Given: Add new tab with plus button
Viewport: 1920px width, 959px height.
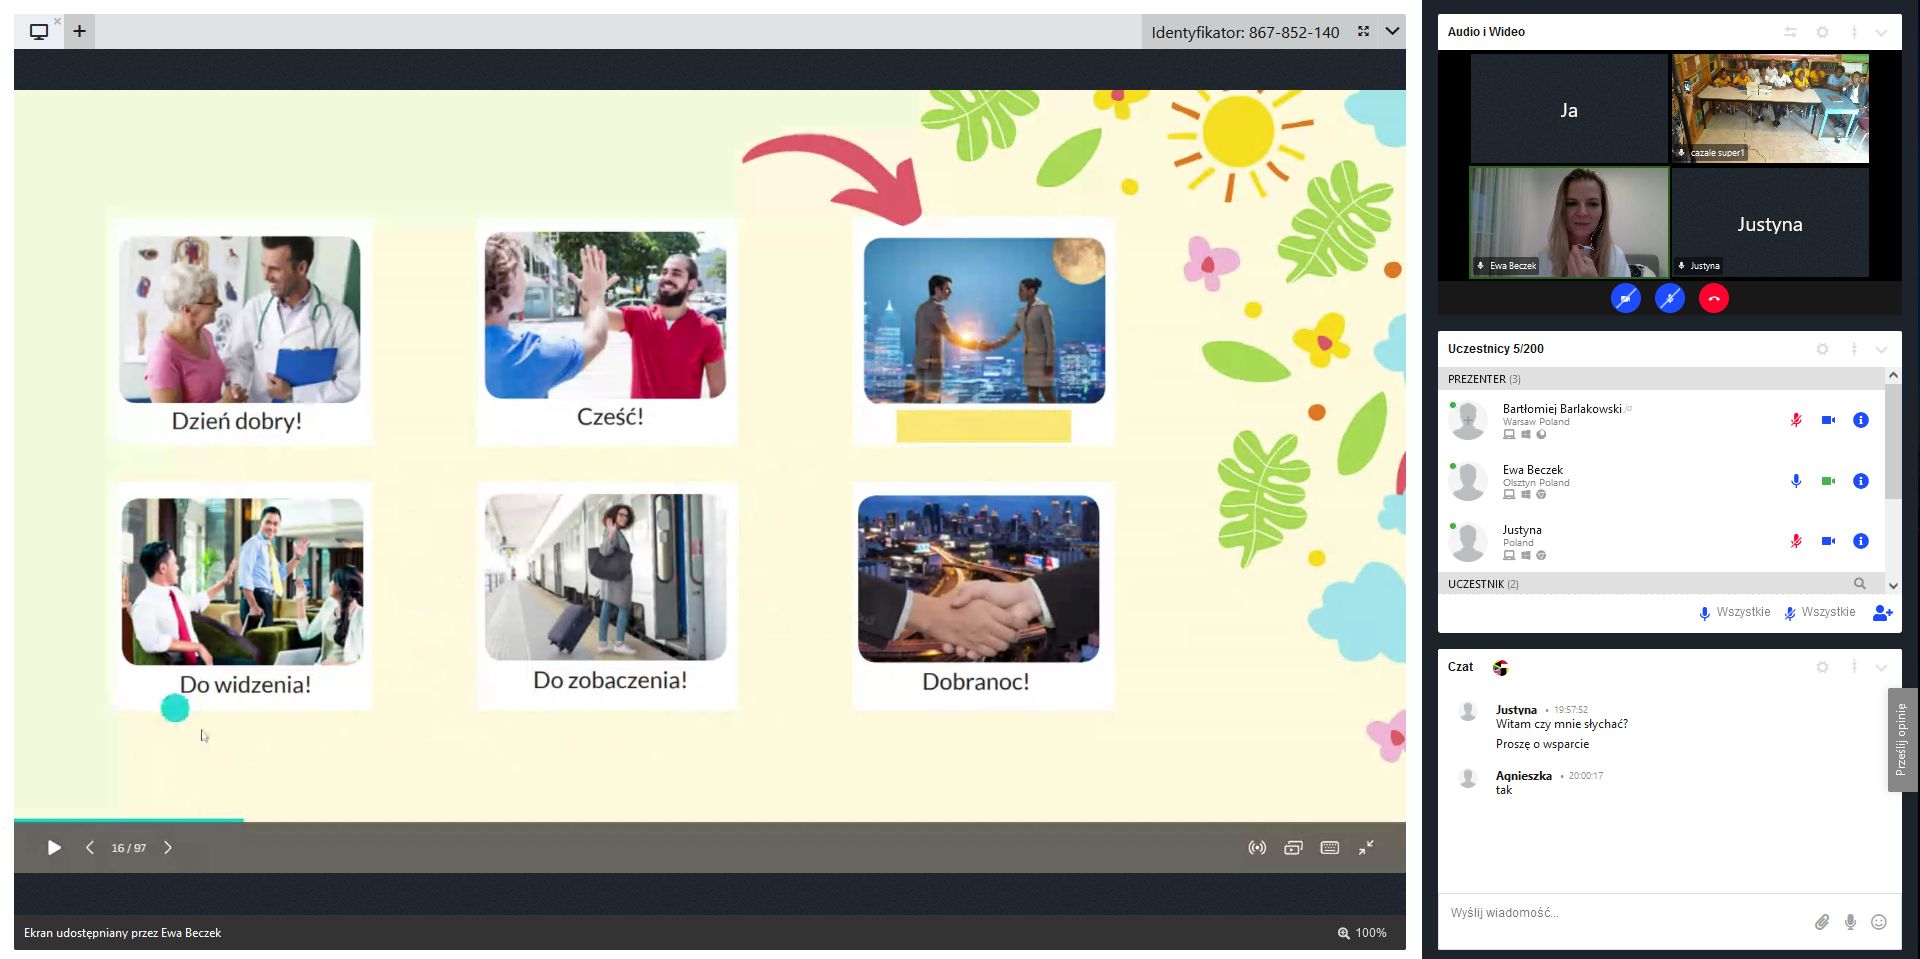Looking at the screenshot, I should 80,31.
